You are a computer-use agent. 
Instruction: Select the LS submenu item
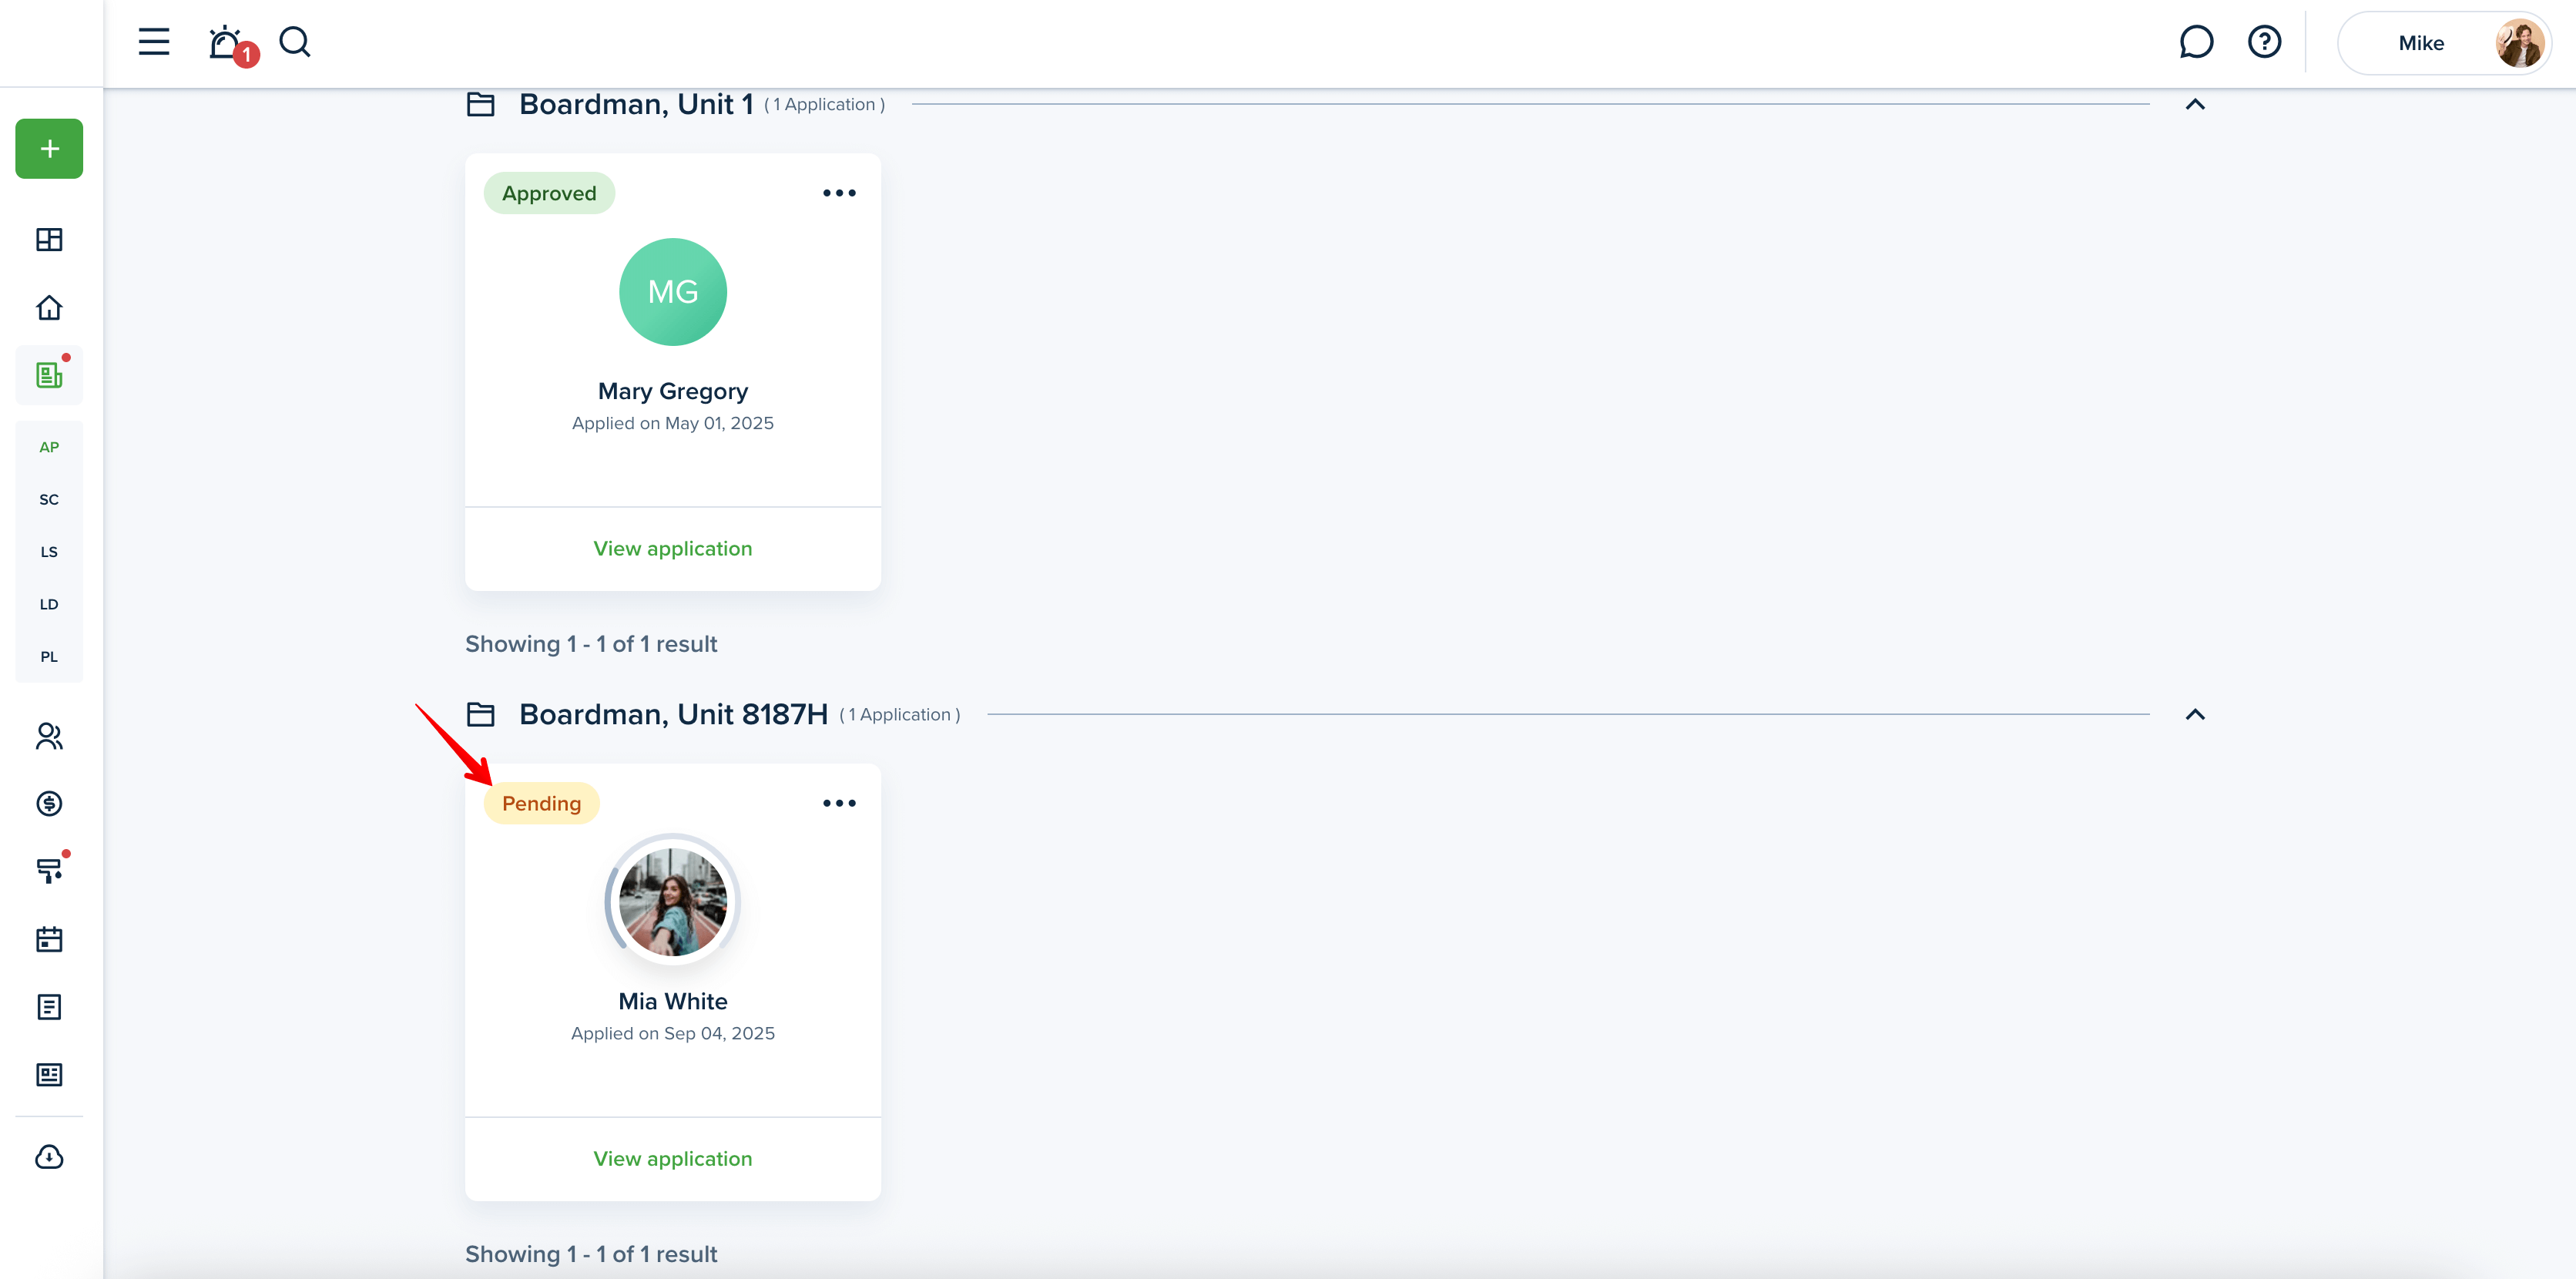49,551
